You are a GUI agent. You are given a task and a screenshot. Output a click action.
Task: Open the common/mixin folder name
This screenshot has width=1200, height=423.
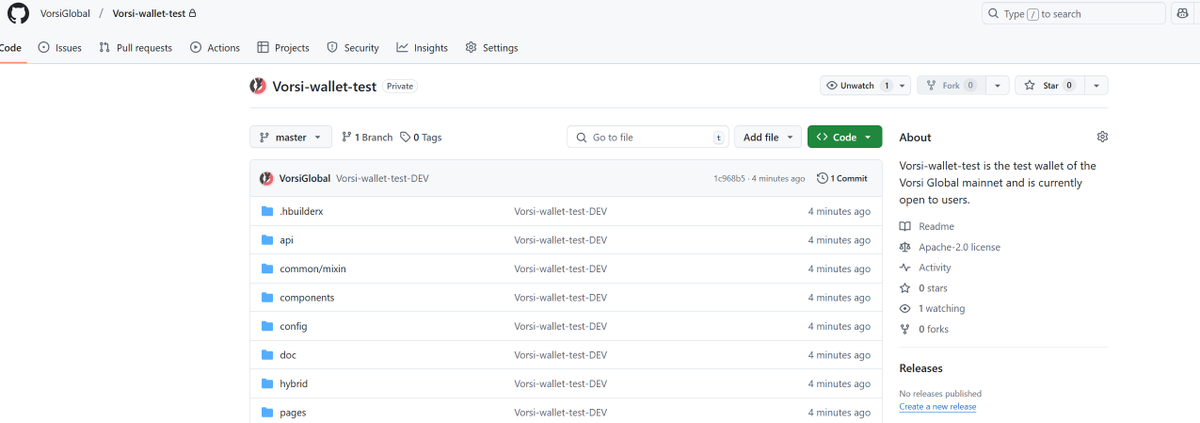point(313,269)
